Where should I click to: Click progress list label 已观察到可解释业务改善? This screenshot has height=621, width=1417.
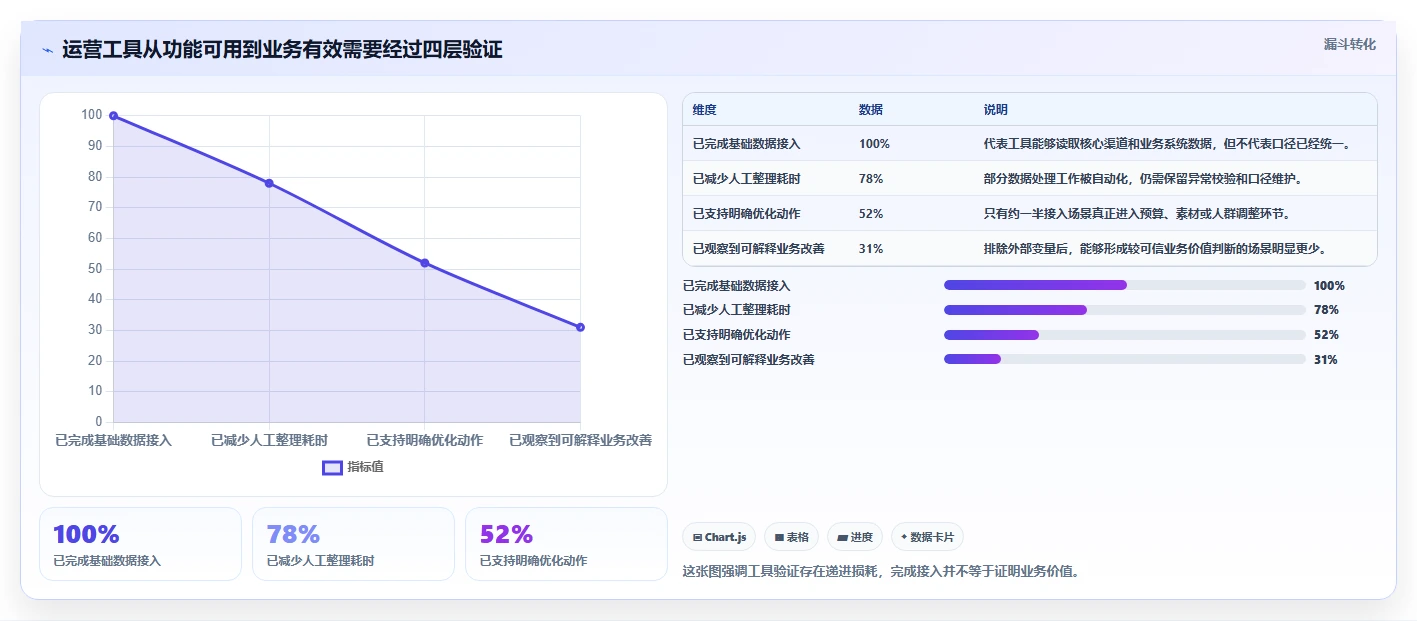pos(749,359)
